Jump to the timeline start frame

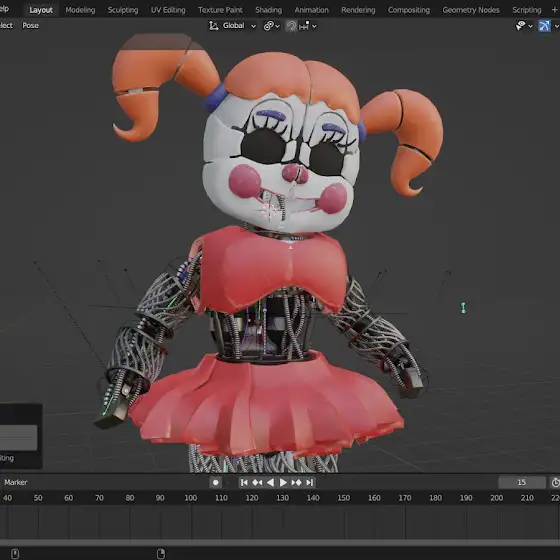point(244,482)
